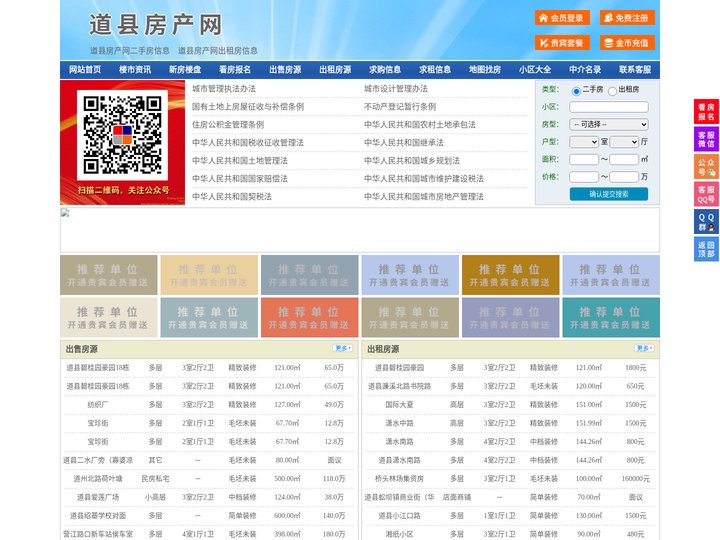Open the 城市设计管理办法 article link
Viewport: 720px width, 540px height.
[x=396, y=89]
